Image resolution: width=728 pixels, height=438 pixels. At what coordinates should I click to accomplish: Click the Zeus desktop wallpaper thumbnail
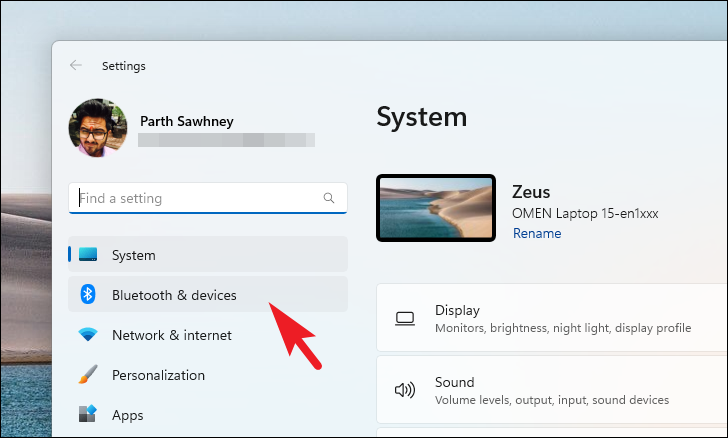coord(436,208)
